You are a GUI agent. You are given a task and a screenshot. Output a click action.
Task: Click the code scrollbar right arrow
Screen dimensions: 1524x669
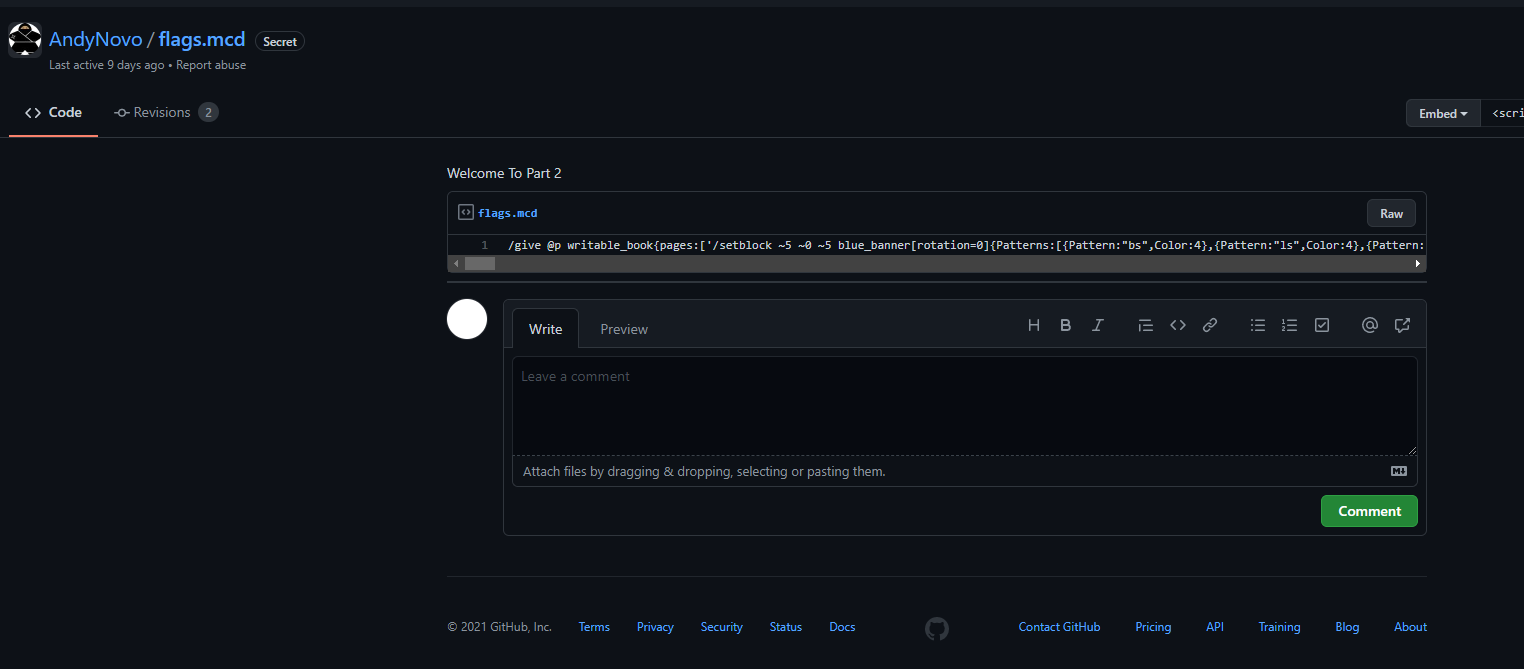1418,264
